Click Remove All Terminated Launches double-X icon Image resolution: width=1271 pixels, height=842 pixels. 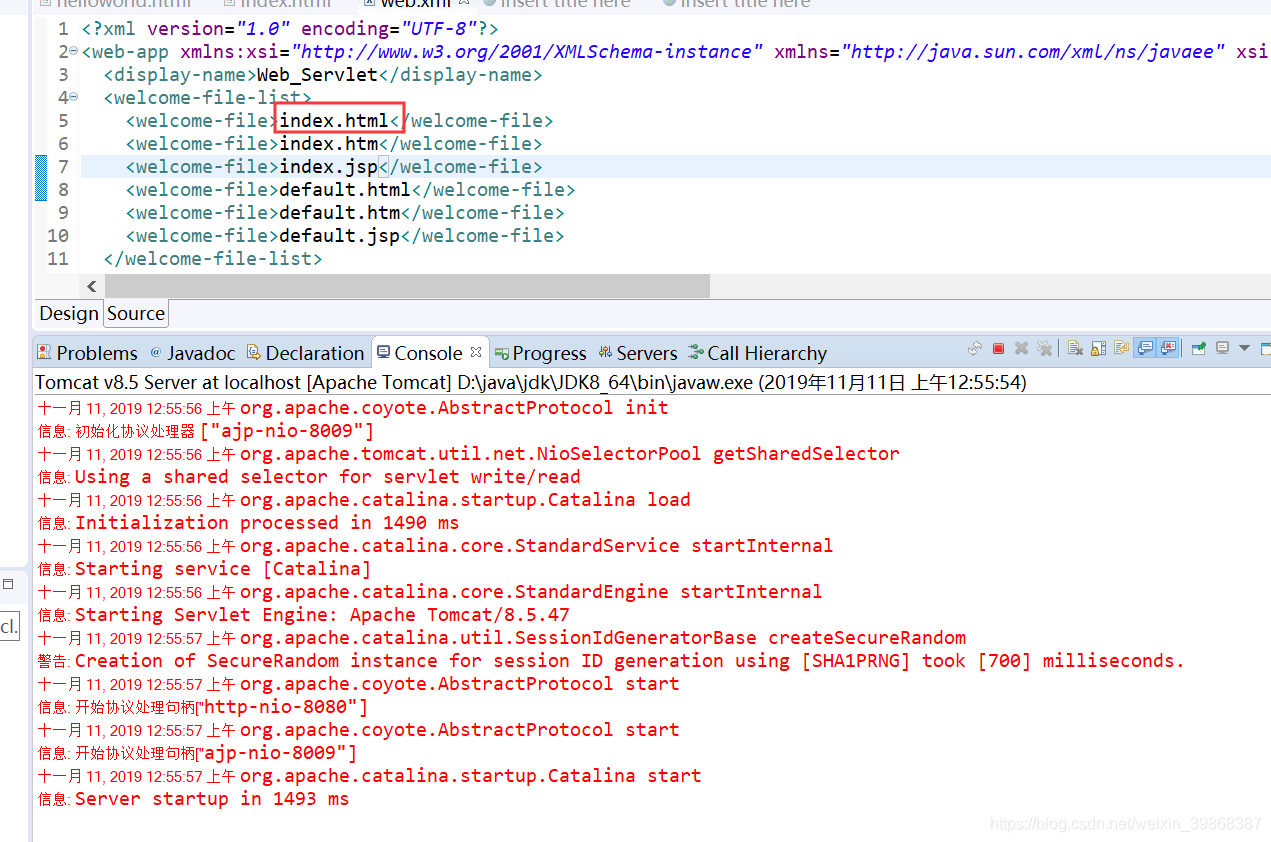coord(1044,348)
